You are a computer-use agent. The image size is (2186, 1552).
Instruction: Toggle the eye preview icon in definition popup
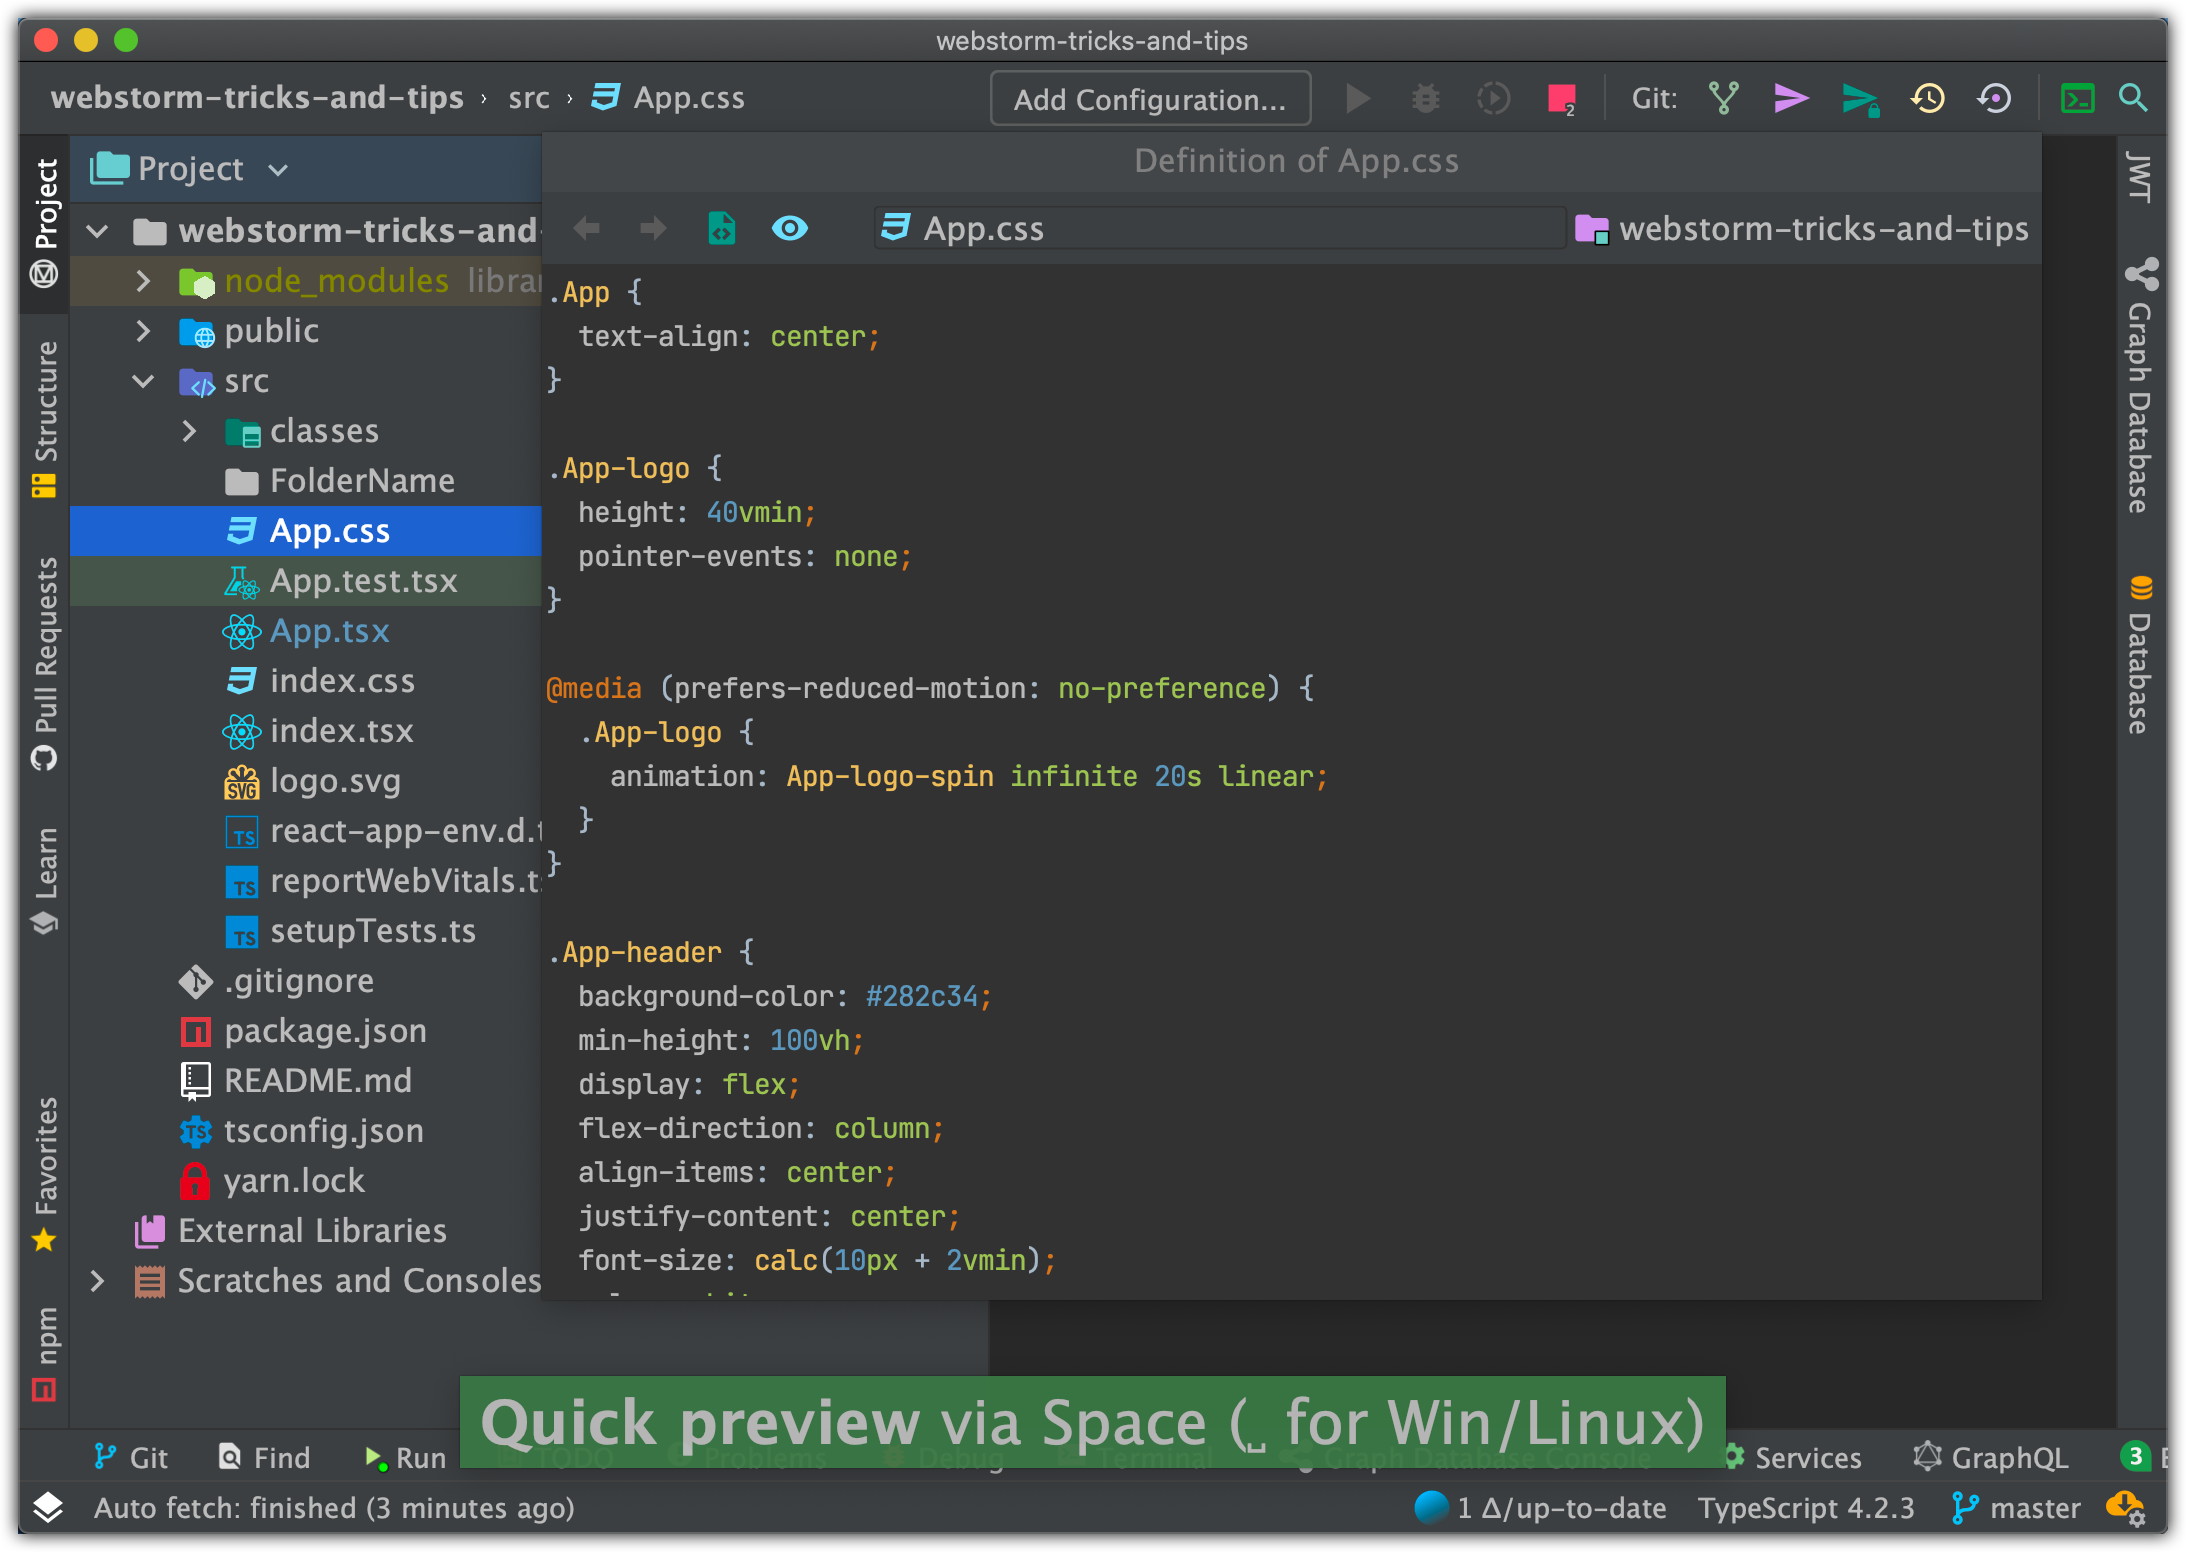coord(789,228)
